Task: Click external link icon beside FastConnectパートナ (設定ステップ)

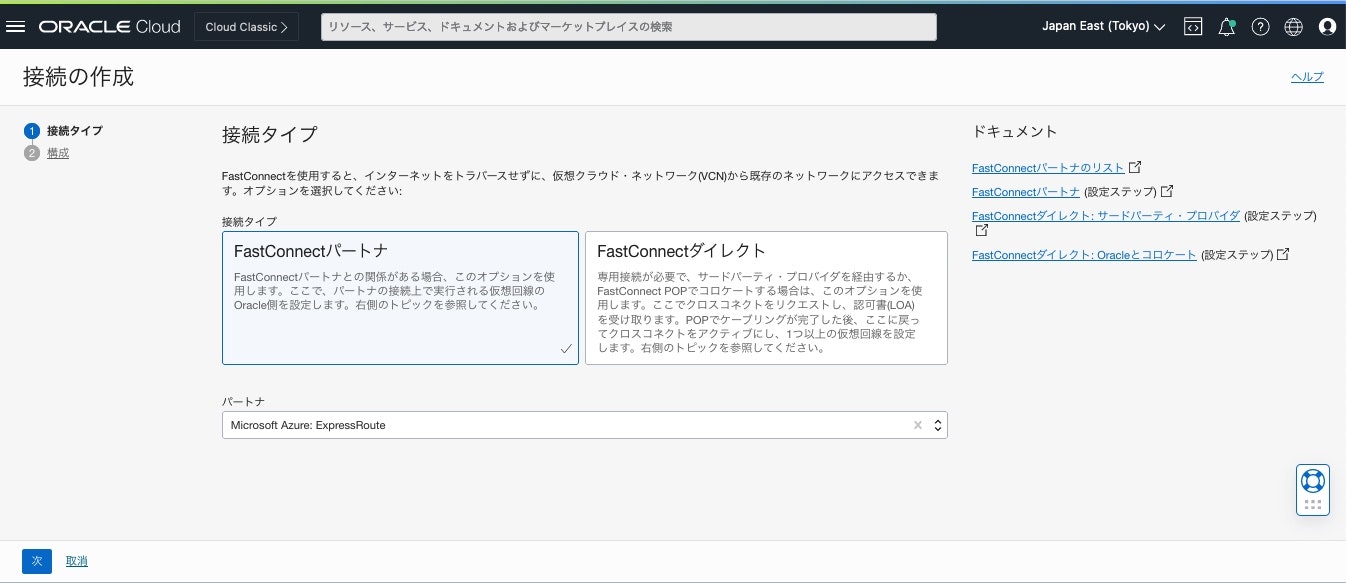Action: (1166, 191)
